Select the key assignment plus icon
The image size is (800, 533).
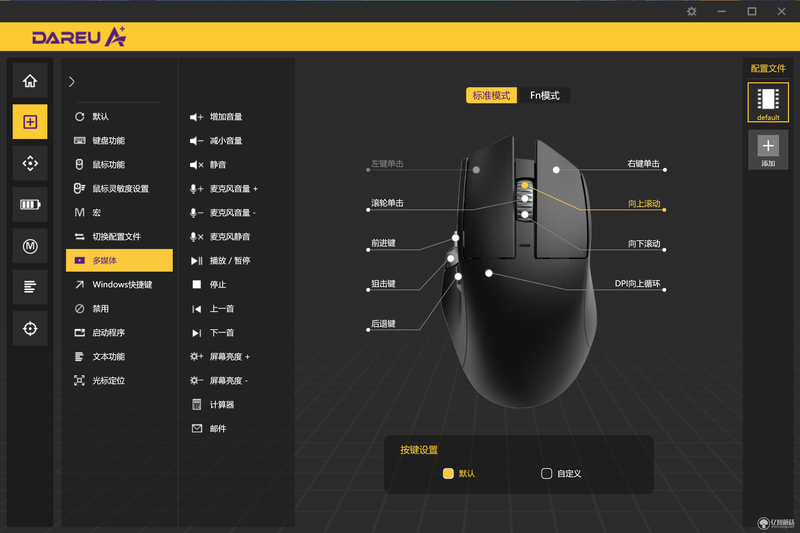30,122
